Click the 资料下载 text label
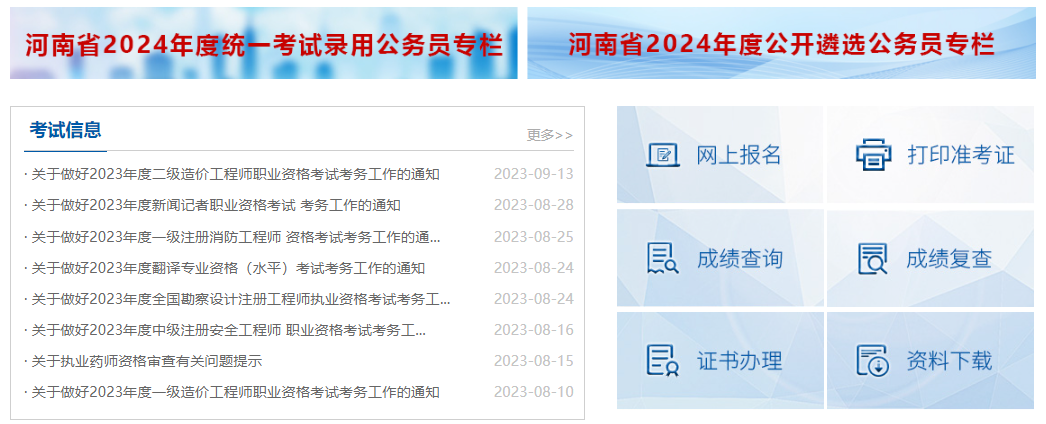 pos(949,361)
